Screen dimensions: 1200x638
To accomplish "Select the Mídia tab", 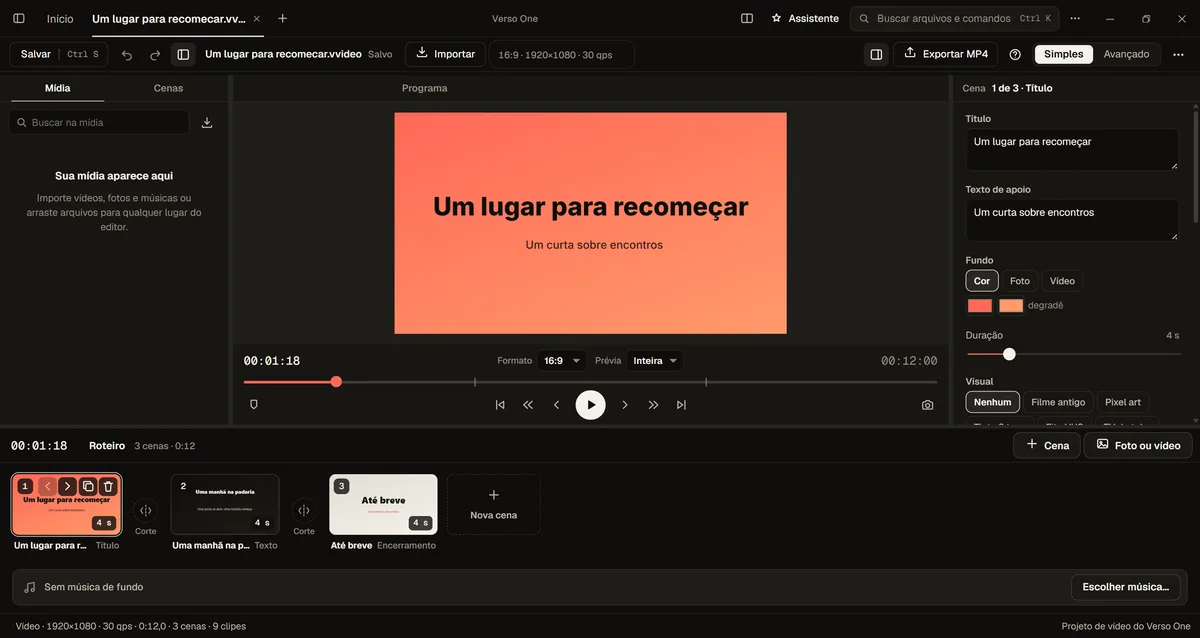I will pos(58,88).
